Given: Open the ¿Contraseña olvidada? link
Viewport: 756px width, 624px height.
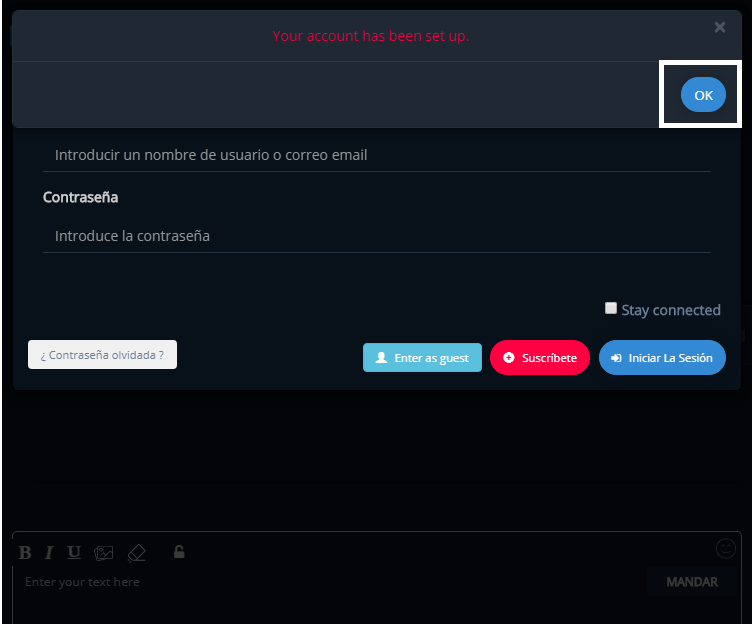Looking at the screenshot, I should (x=102, y=355).
